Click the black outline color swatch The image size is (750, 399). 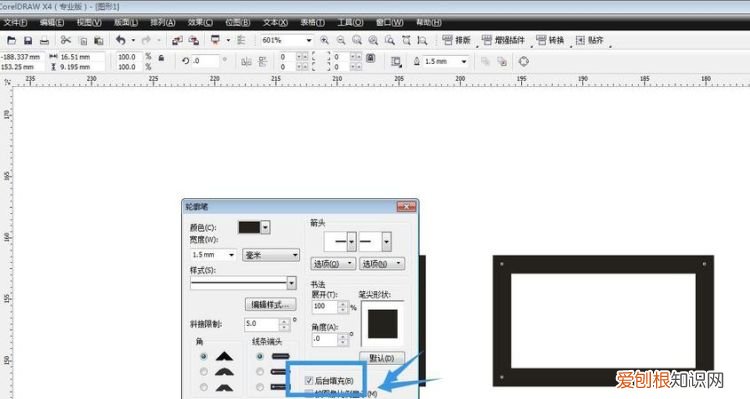(x=249, y=227)
